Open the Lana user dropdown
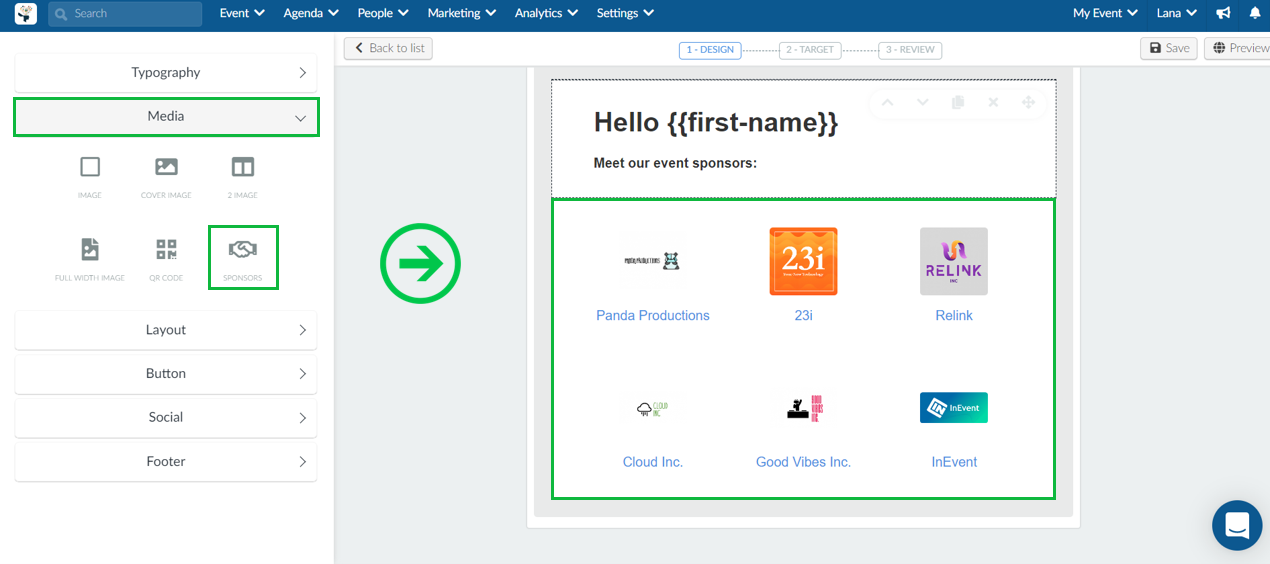 (x=1177, y=13)
